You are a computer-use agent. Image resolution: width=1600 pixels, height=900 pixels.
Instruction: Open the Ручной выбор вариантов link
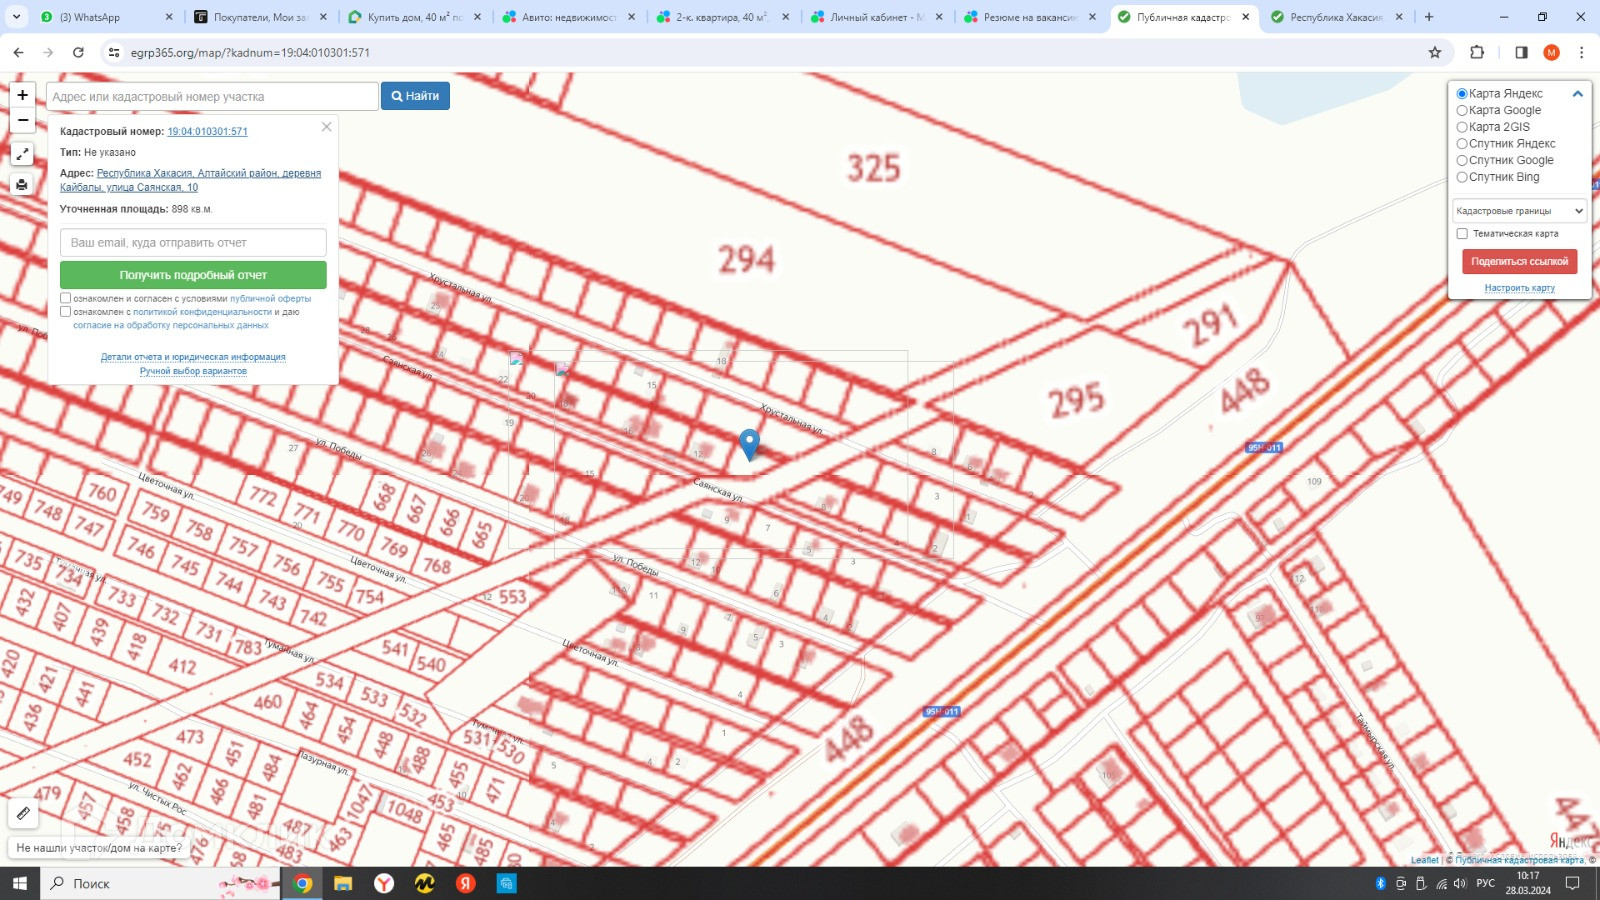pyautogui.click(x=193, y=371)
